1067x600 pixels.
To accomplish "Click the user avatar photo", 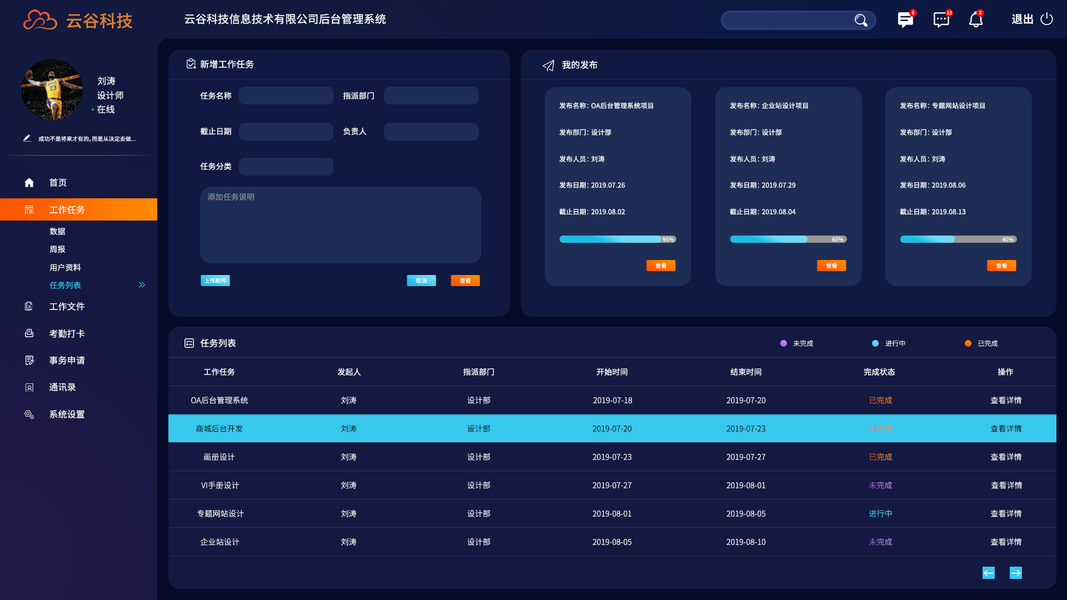I will click(x=52, y=90).
